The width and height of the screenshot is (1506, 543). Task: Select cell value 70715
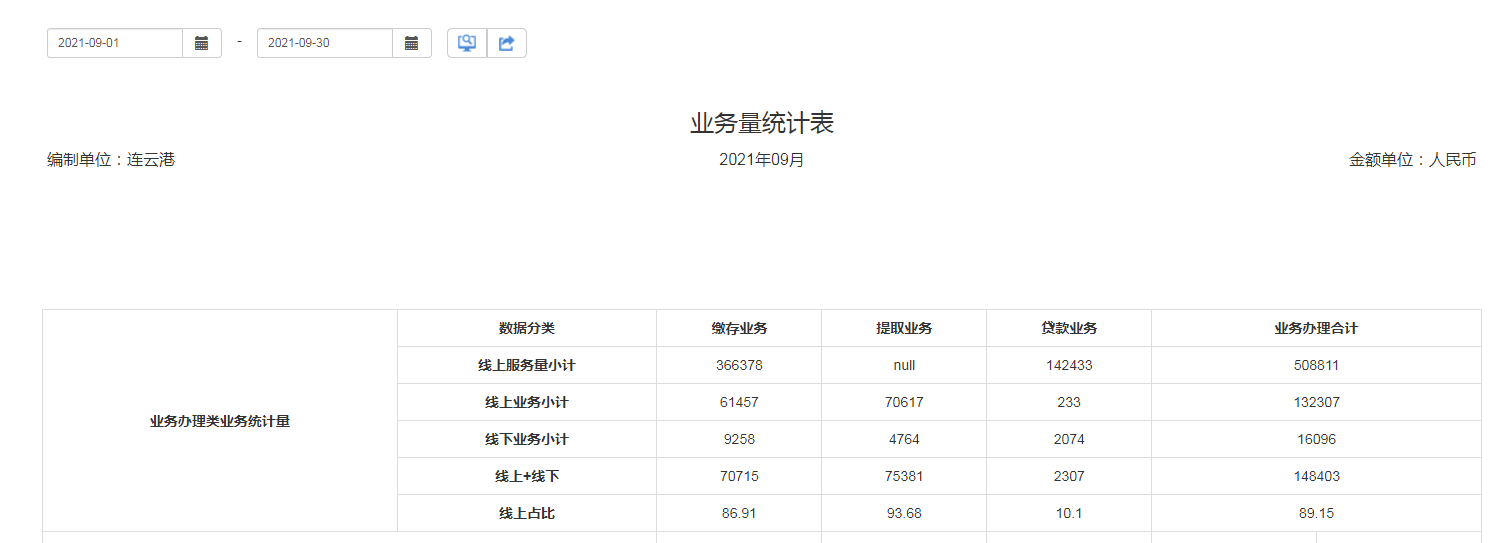tap(739, 476)
